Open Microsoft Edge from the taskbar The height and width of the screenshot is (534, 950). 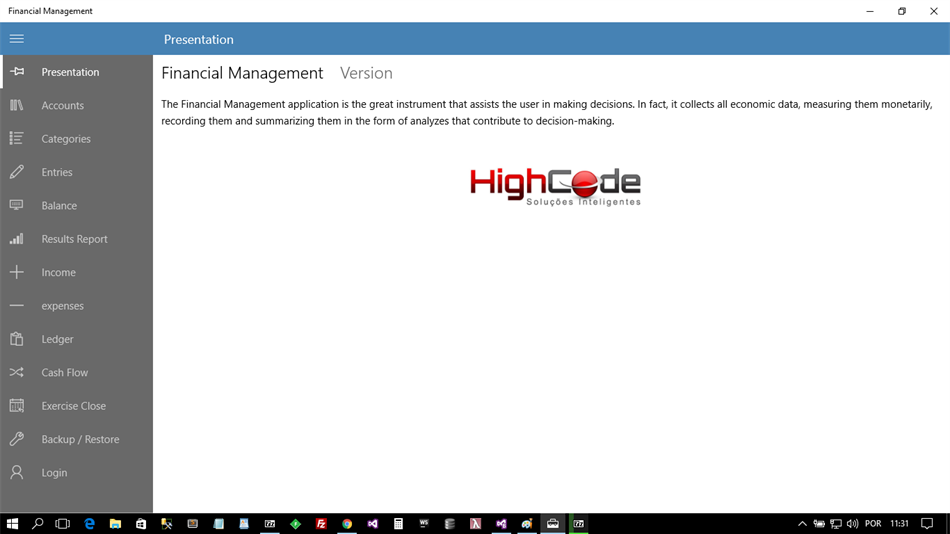[89, 524]
